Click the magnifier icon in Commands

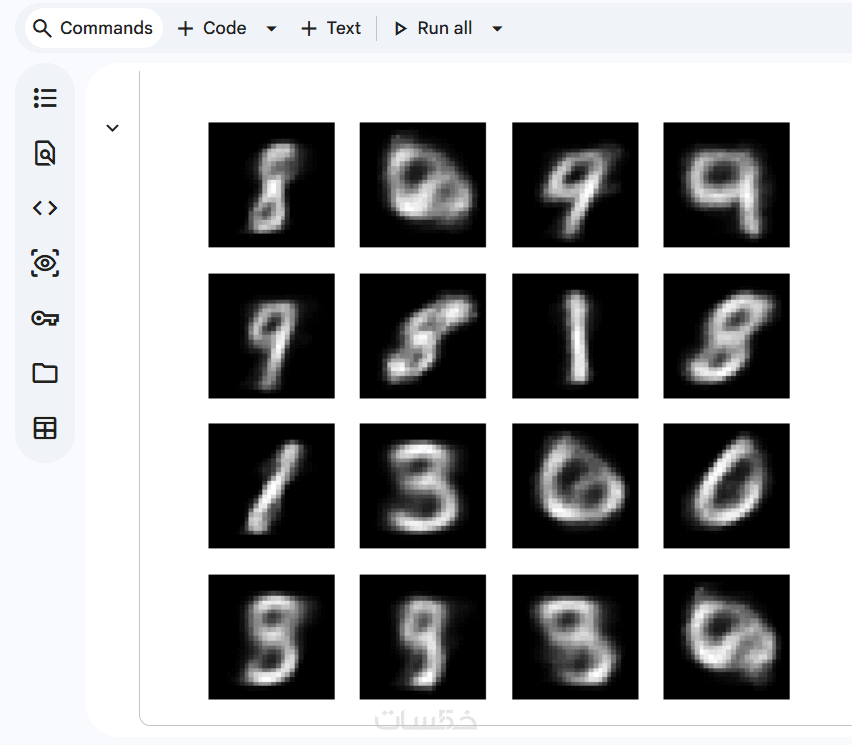[x=42, y=28]
